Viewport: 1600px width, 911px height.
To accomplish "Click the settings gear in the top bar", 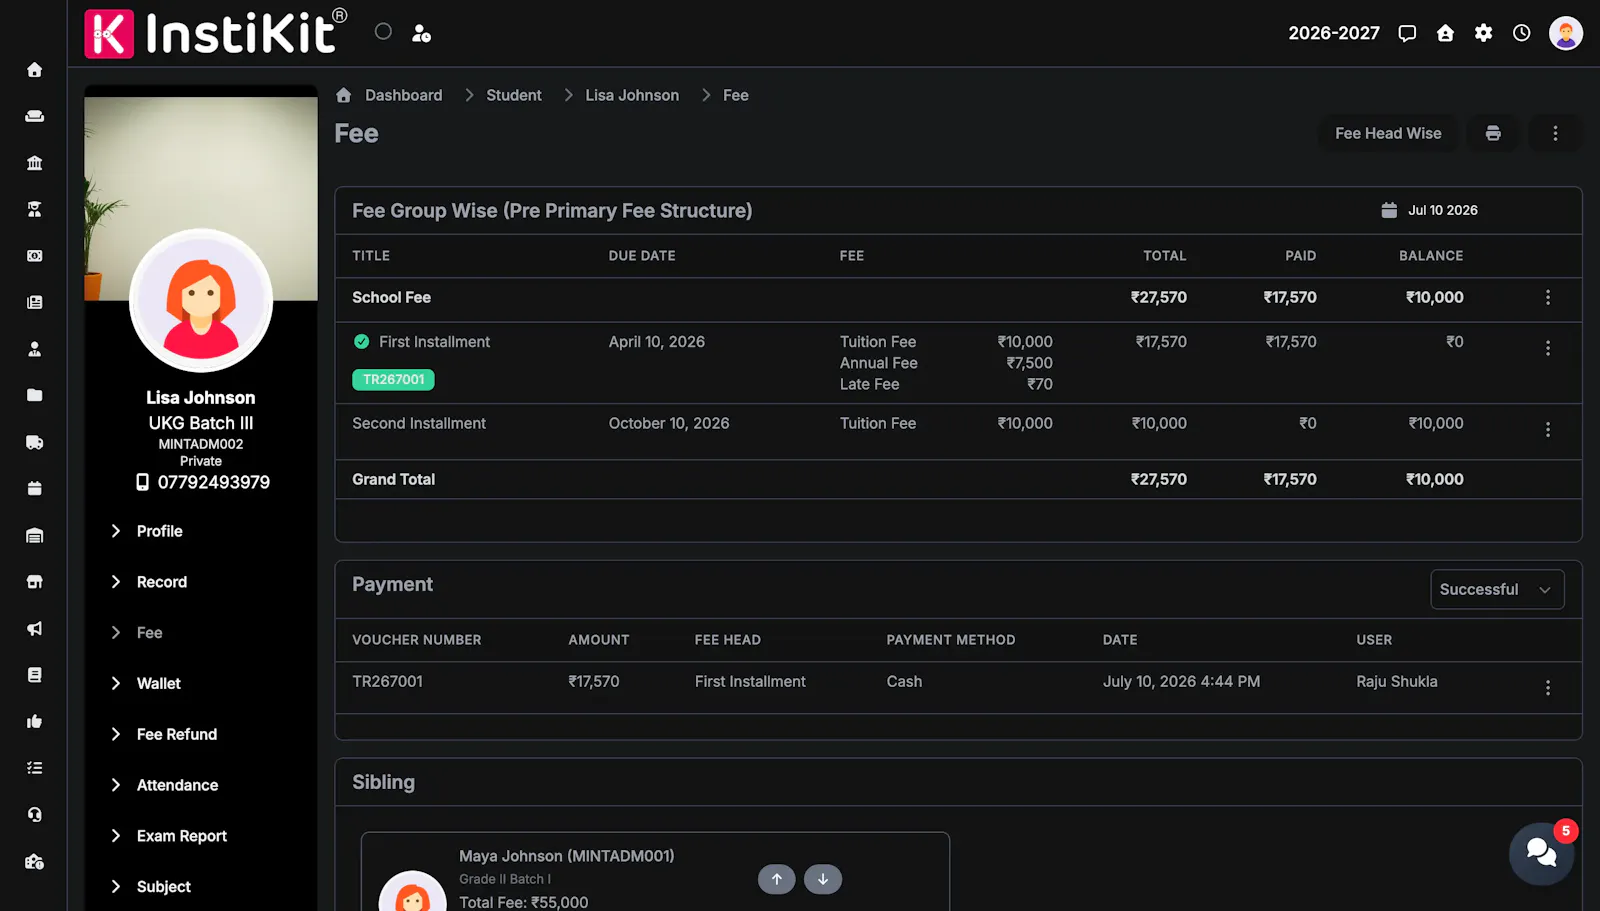I will [x=1483, y=33].
